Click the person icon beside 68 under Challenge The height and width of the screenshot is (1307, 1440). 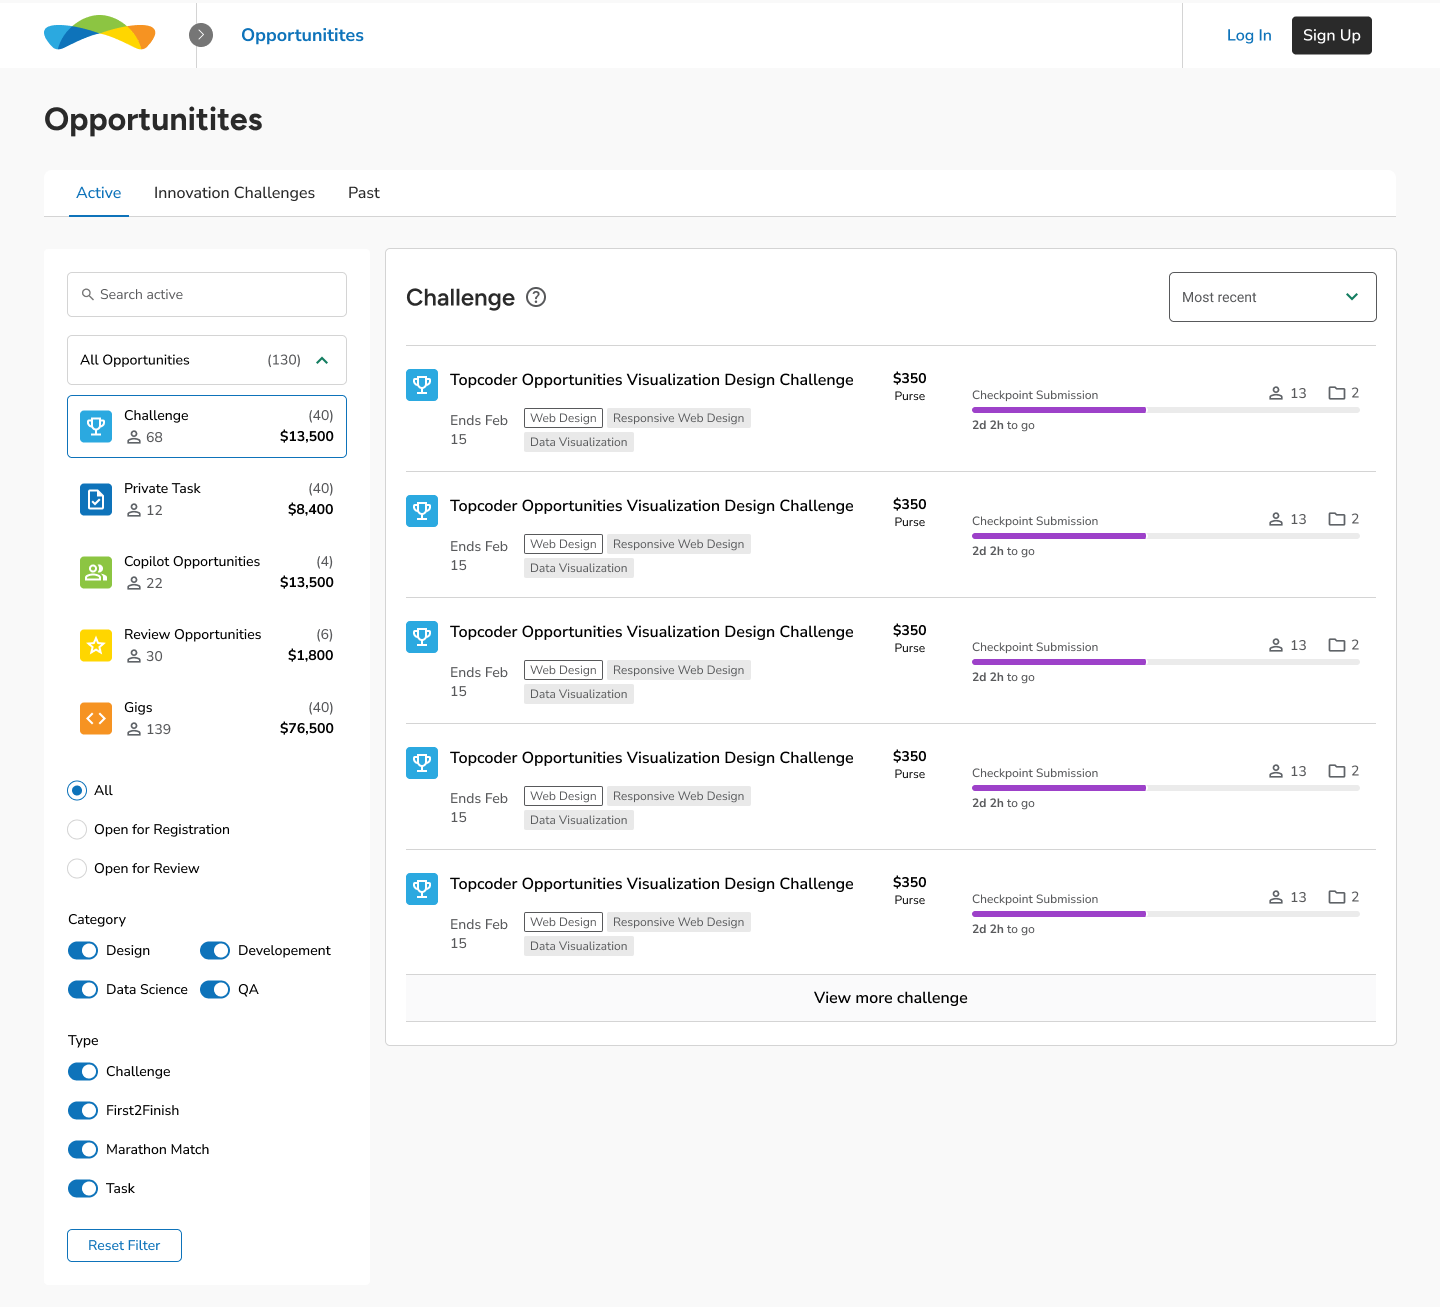click(134, 437)
